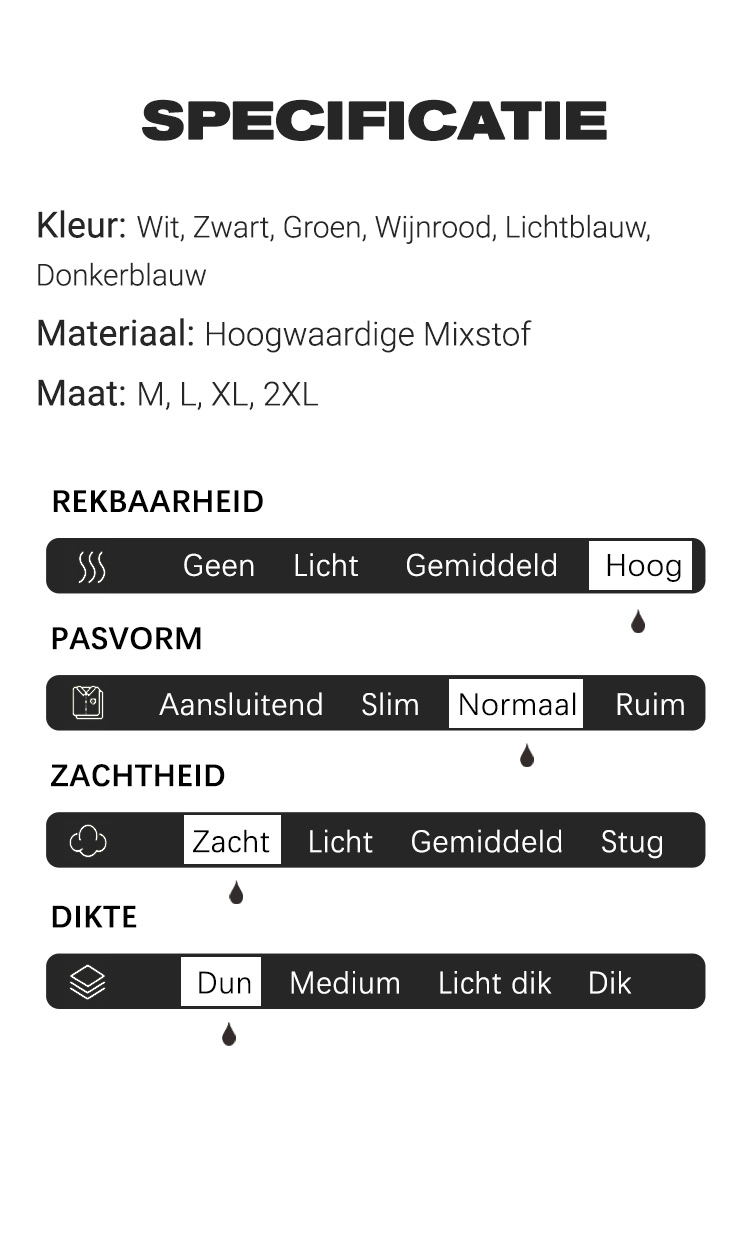The height and width of the screenshot is (1249, 750).
Task: Click the layers icon in Dikte bar
Action: coord(88,982)
